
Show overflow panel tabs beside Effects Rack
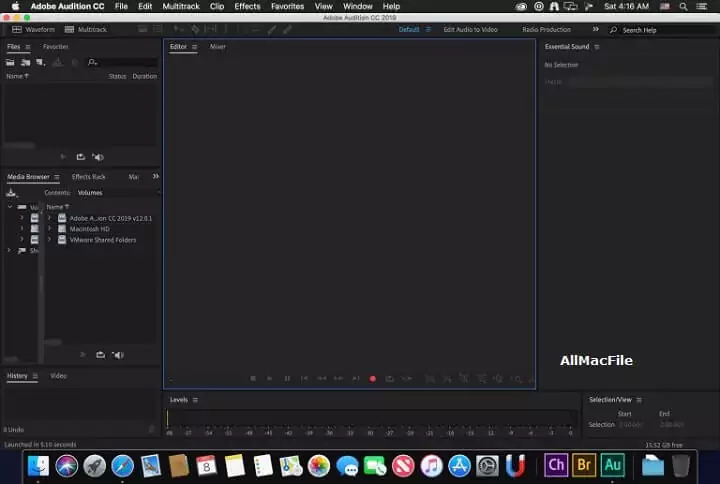pyautogui.click(x=156, y=177)
